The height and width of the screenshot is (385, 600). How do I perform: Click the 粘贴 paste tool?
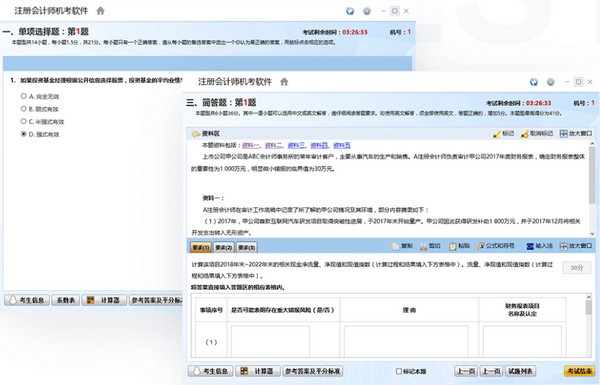click(x=459, y=246)
